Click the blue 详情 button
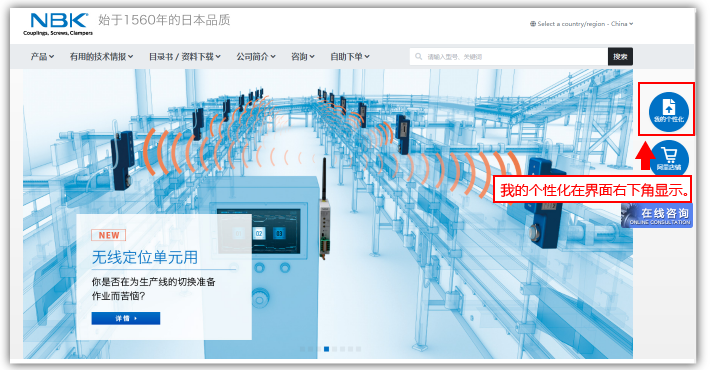 tap(126, 318)
